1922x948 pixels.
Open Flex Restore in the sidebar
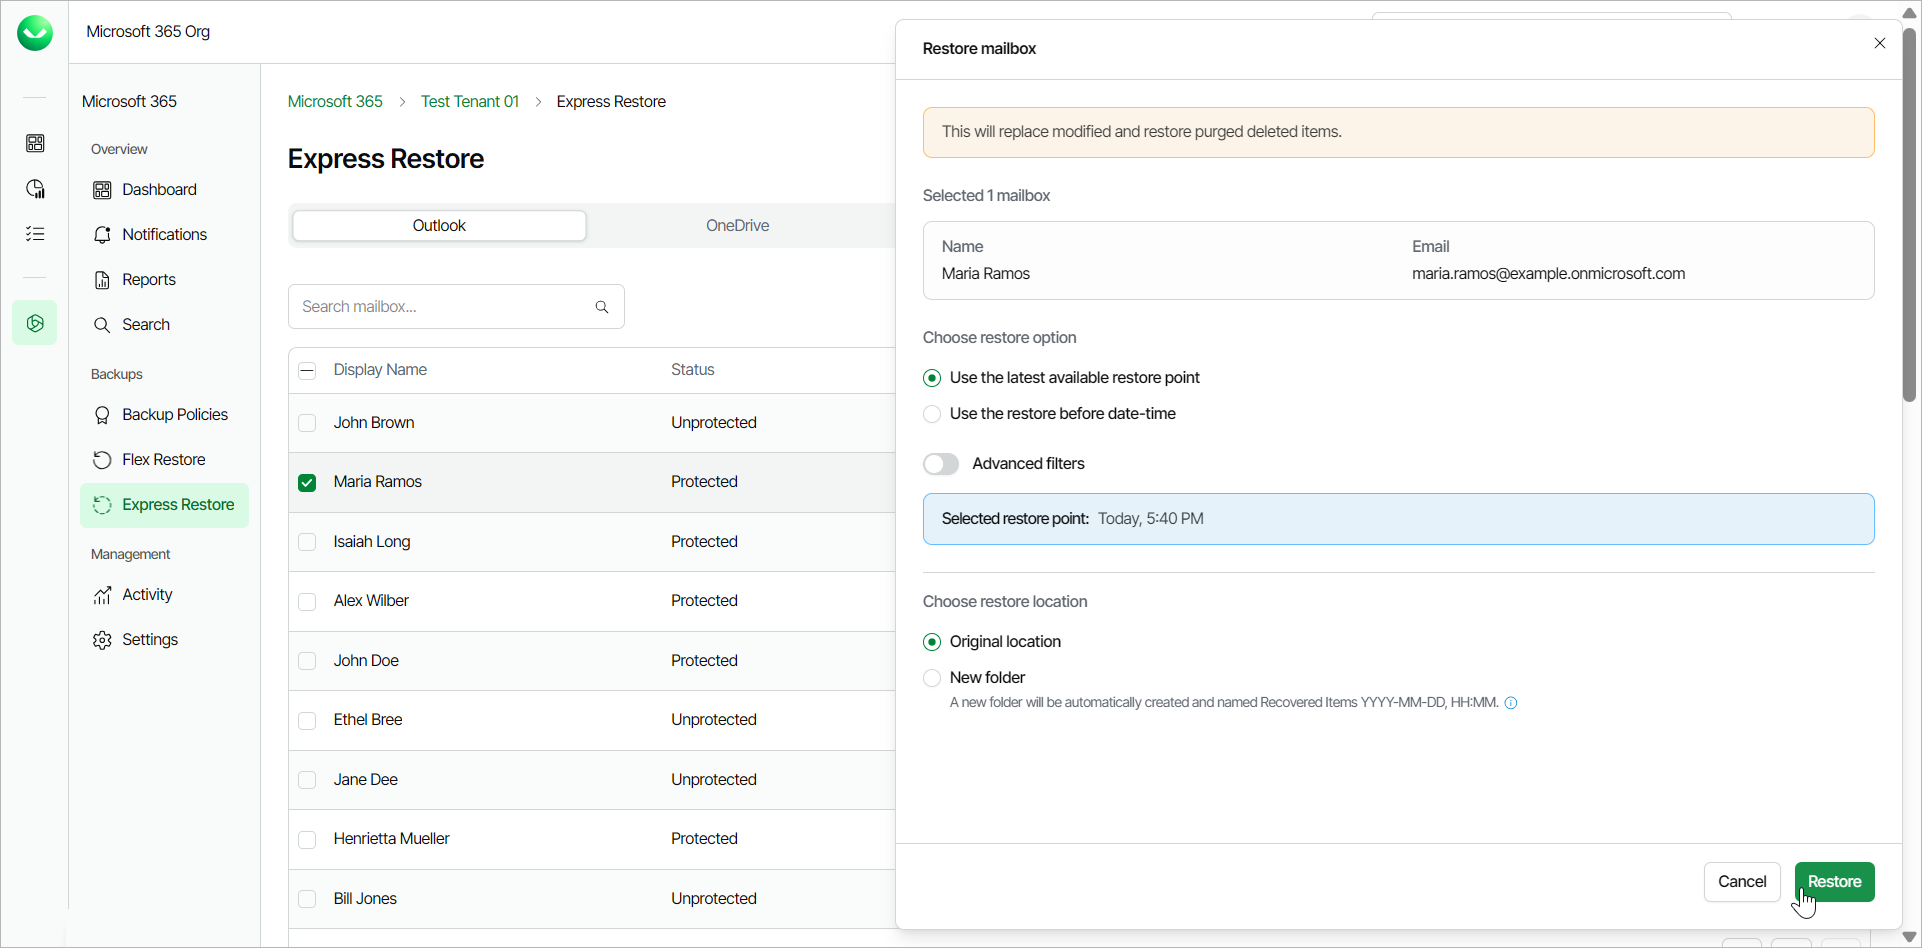[x=164, y=459]
